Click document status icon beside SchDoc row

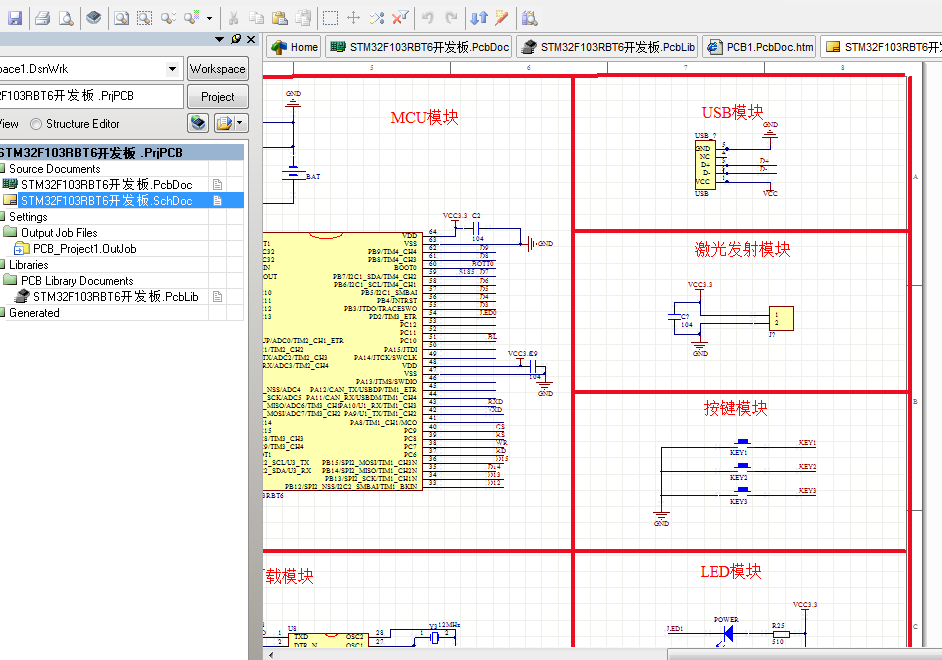click(217, 201)
